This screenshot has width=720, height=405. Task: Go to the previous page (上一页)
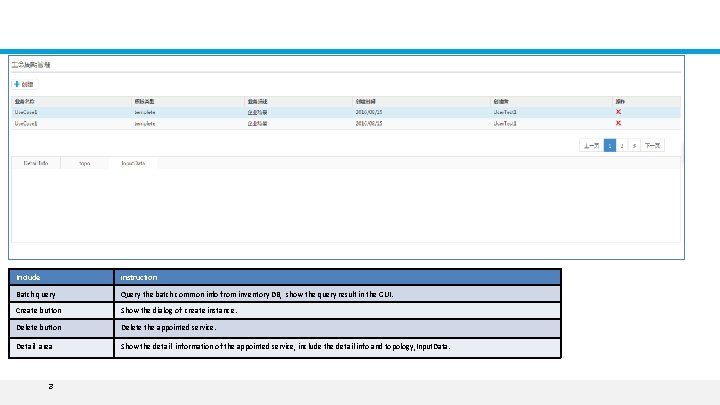pos(591,146)
